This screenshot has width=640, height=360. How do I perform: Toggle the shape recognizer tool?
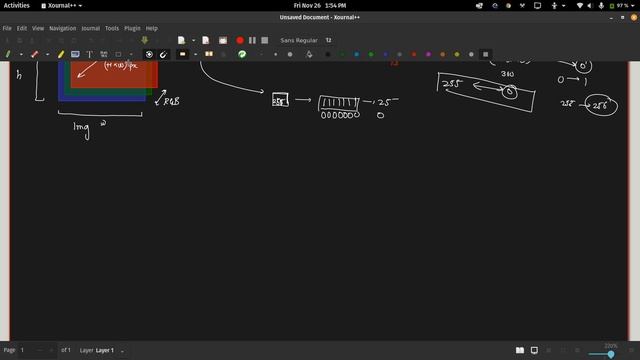point(149,54)
